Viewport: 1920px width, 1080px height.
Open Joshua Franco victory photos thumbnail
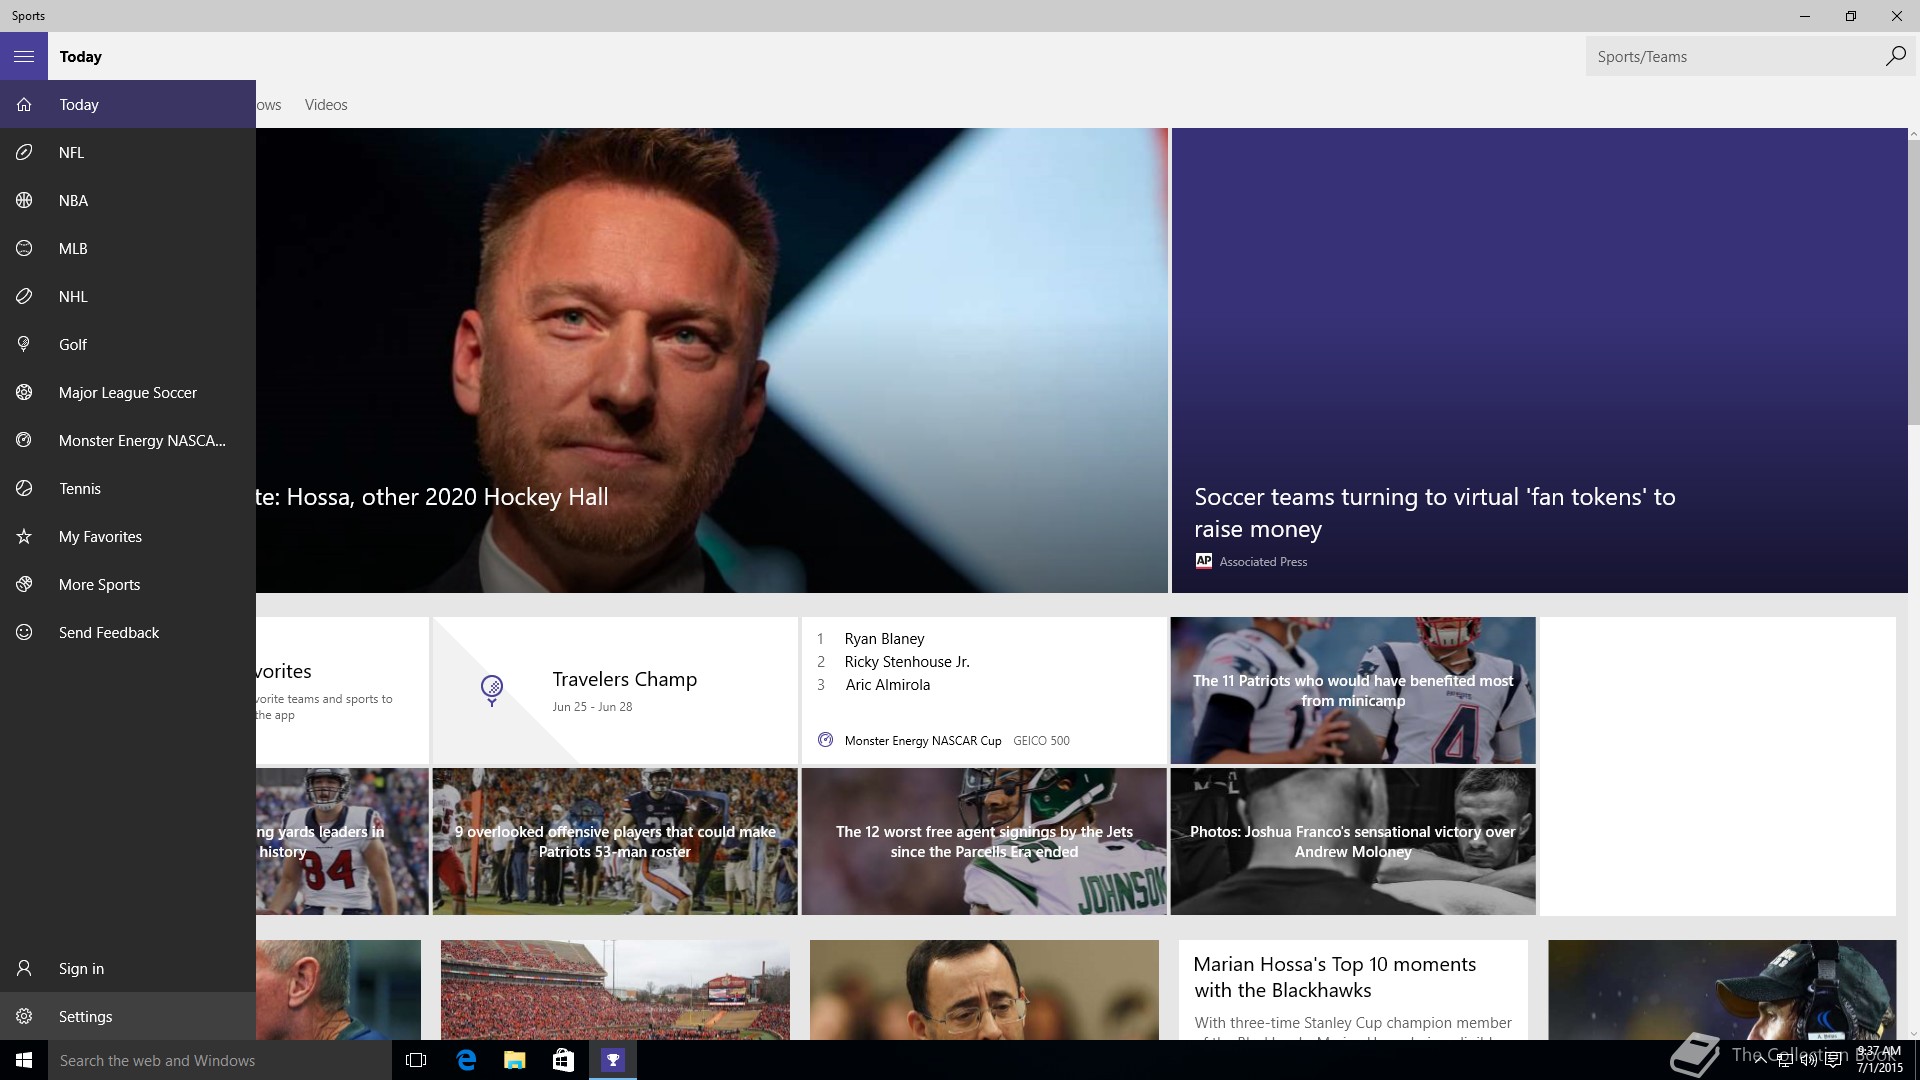click(1353, 841)
